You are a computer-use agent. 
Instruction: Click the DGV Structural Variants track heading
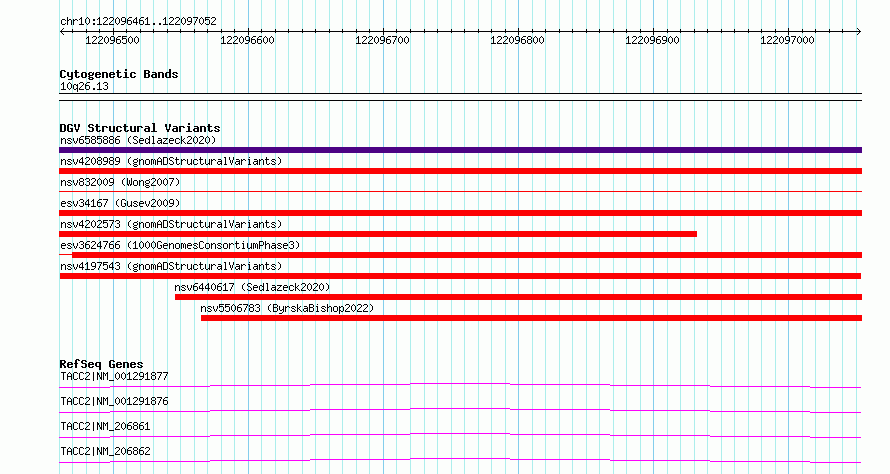(x=140, y=128)
